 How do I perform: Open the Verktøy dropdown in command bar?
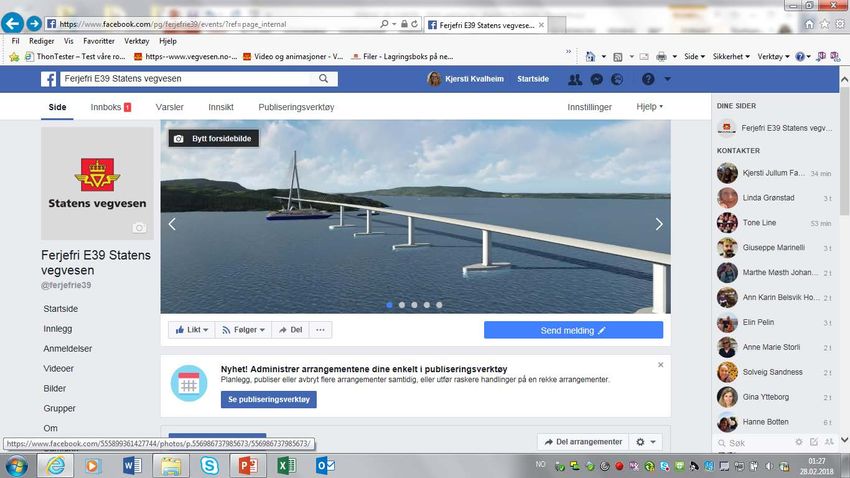click(x=774, y=56)
